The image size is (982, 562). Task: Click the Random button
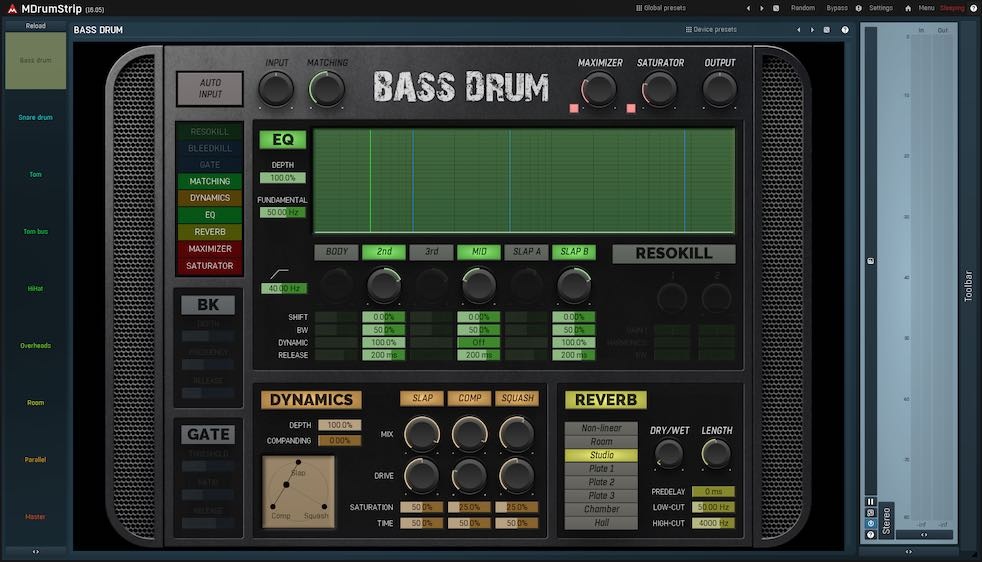point(802,8)
